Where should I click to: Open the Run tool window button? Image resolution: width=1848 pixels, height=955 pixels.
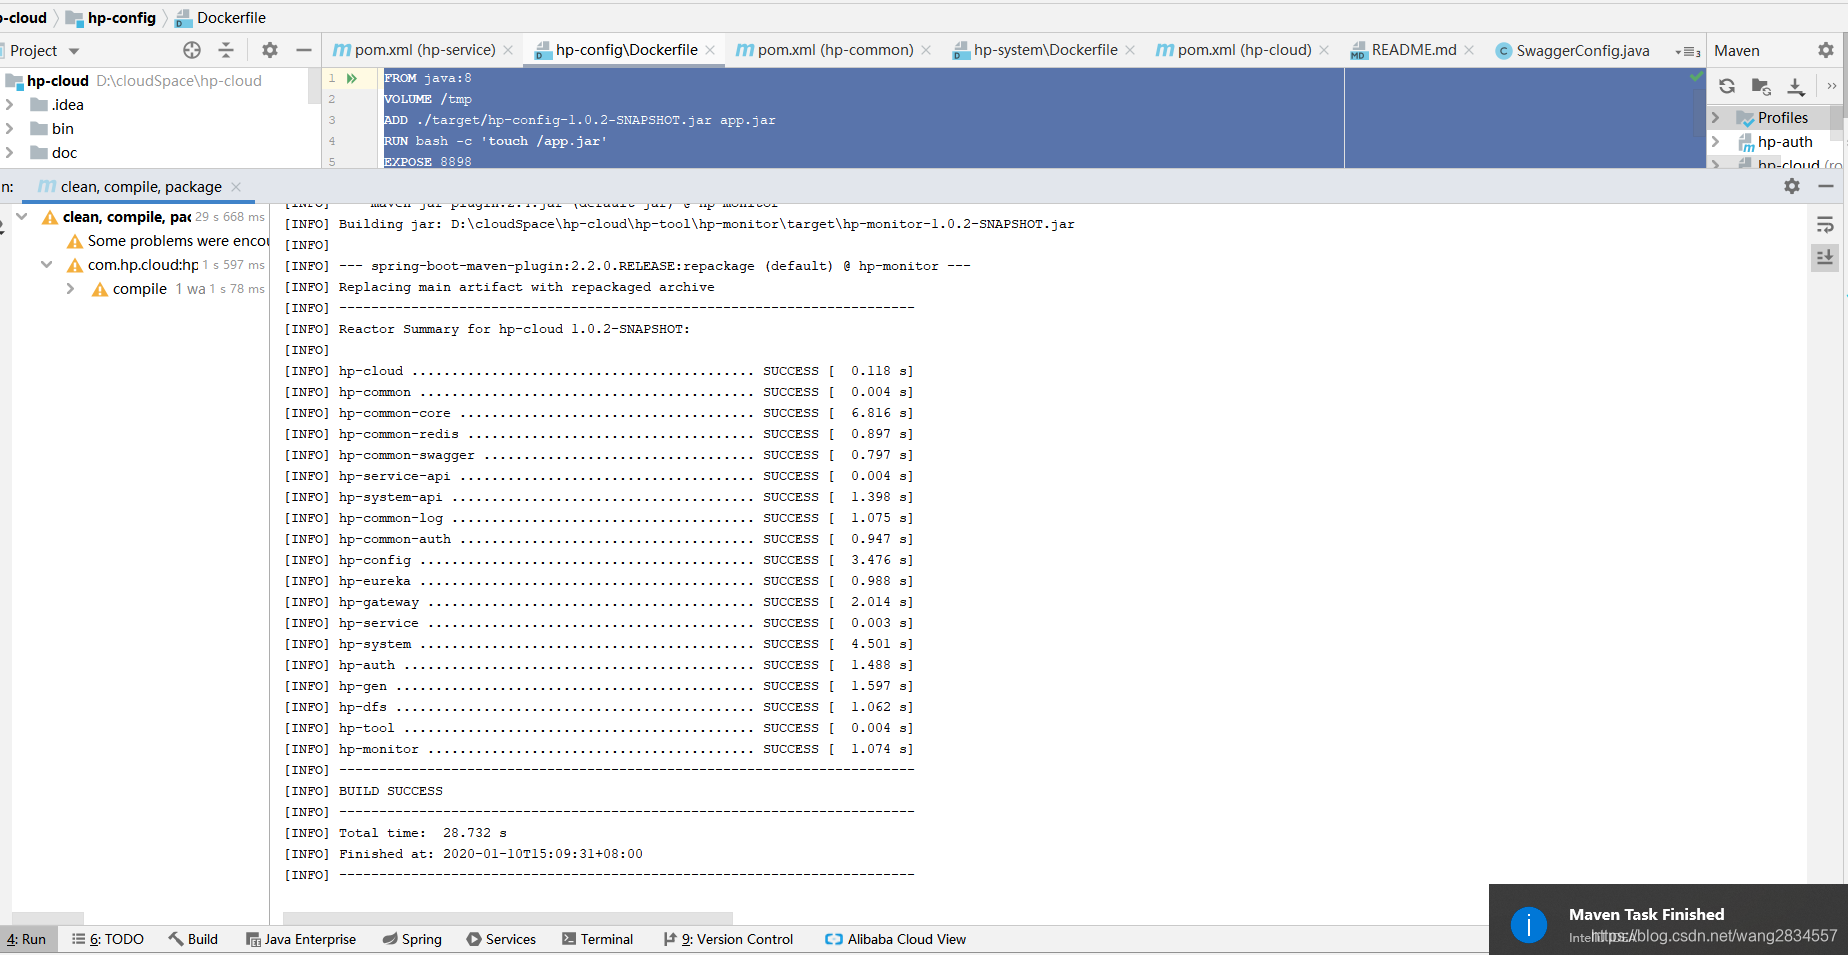click(x=27, y=939)
